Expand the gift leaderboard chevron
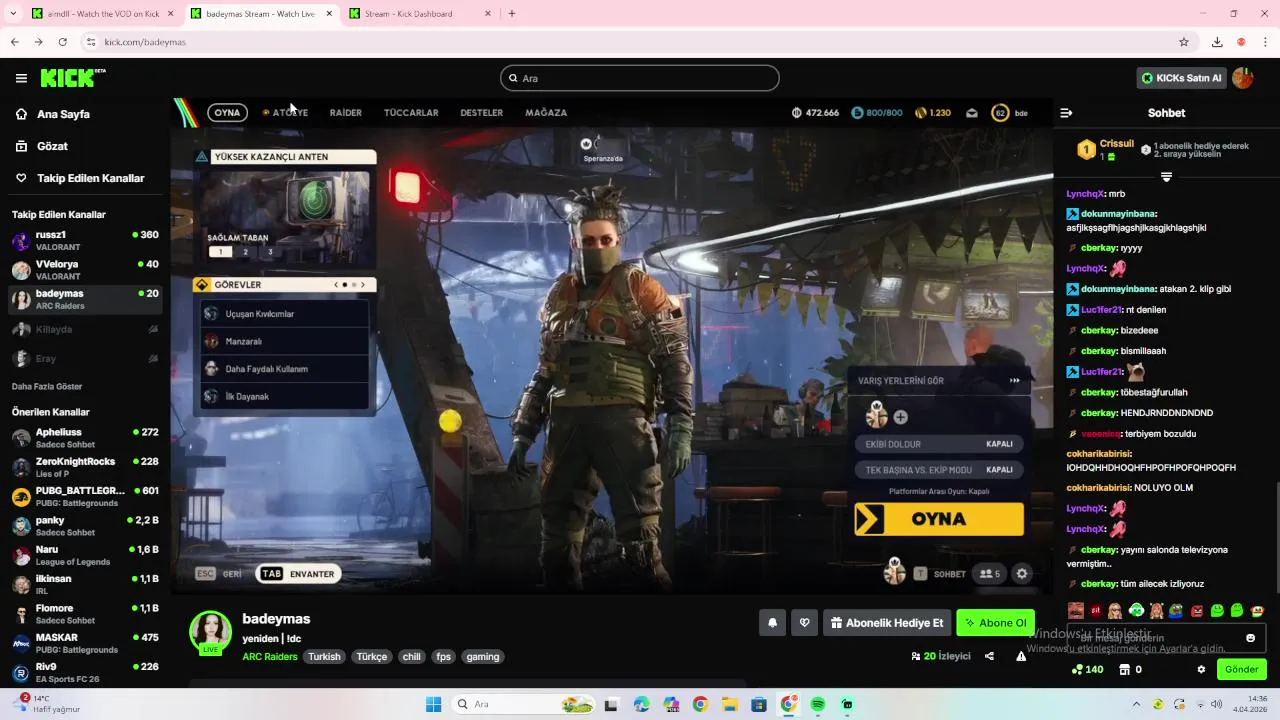 point(1166,177)
